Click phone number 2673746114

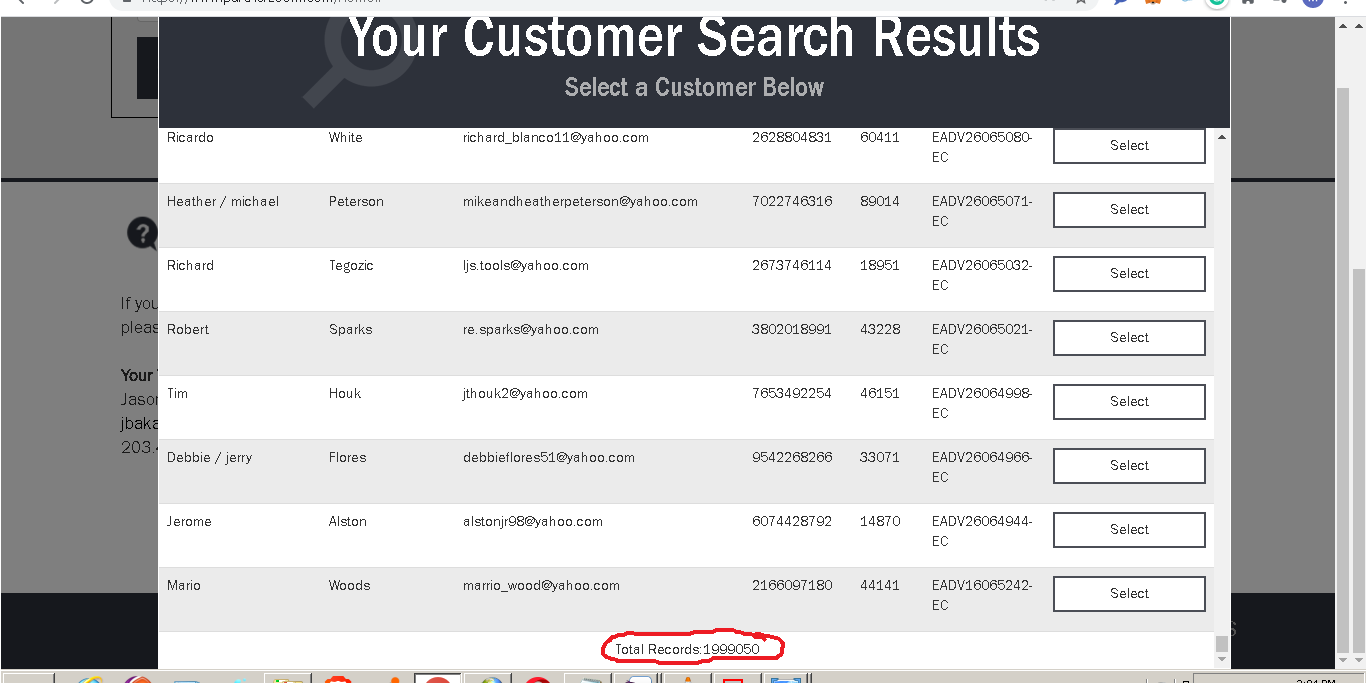pyautogui.click(x=792, y=266)
